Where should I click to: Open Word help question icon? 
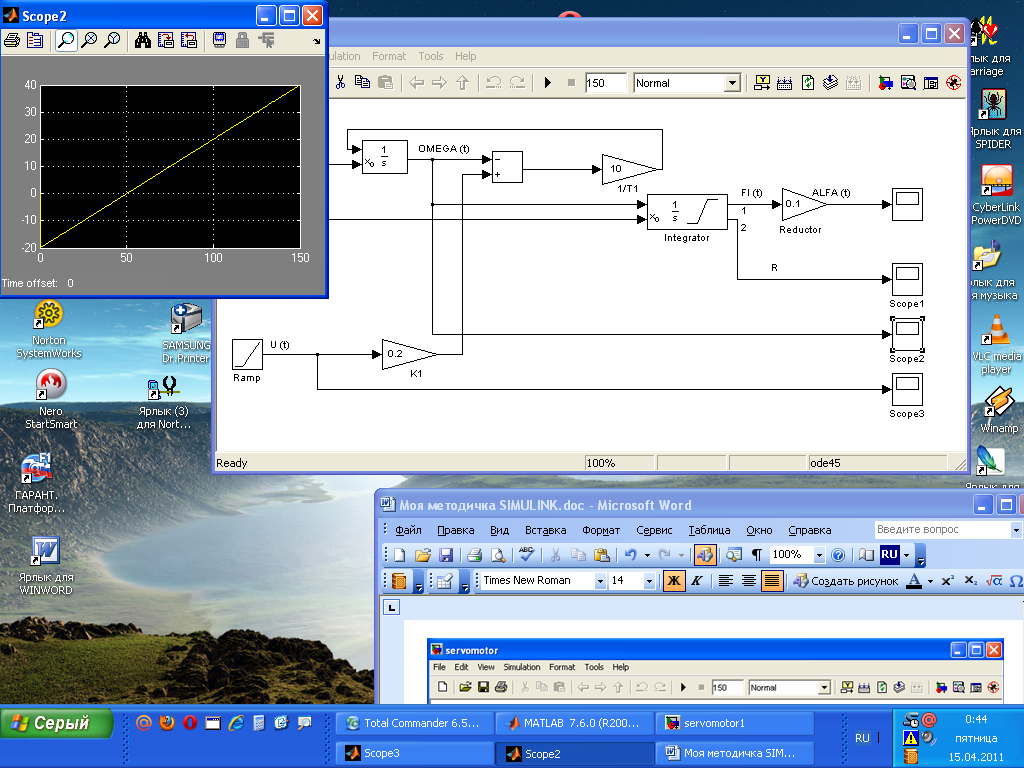(839, 555)
